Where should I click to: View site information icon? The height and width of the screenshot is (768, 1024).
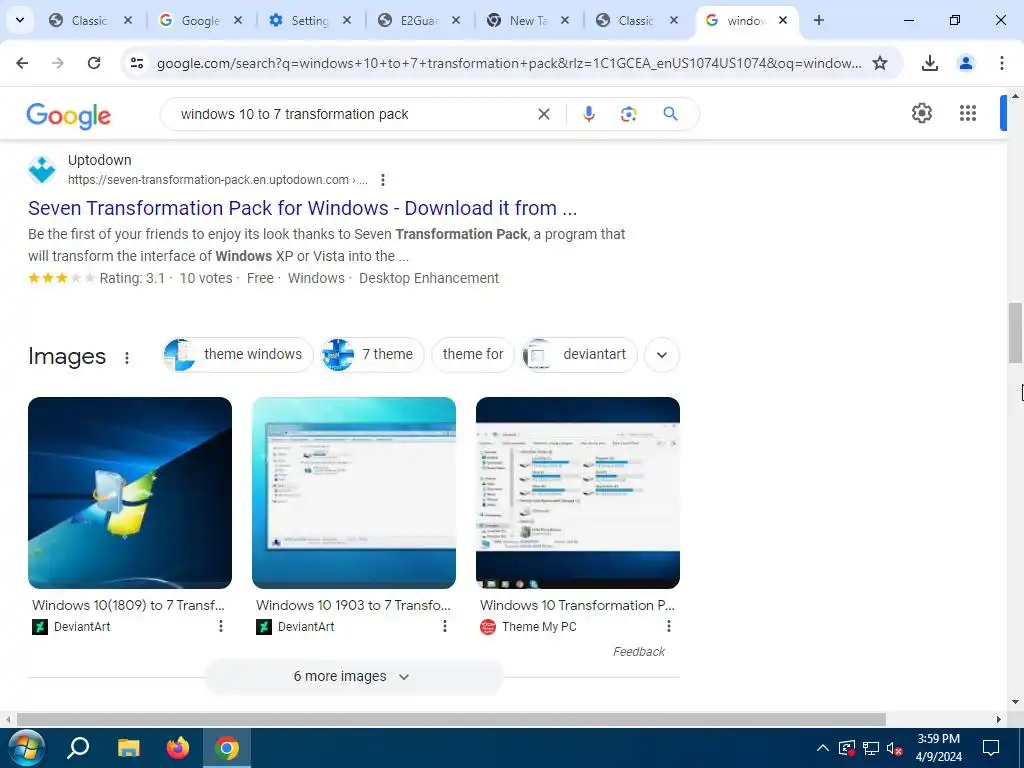coord(136,63)
